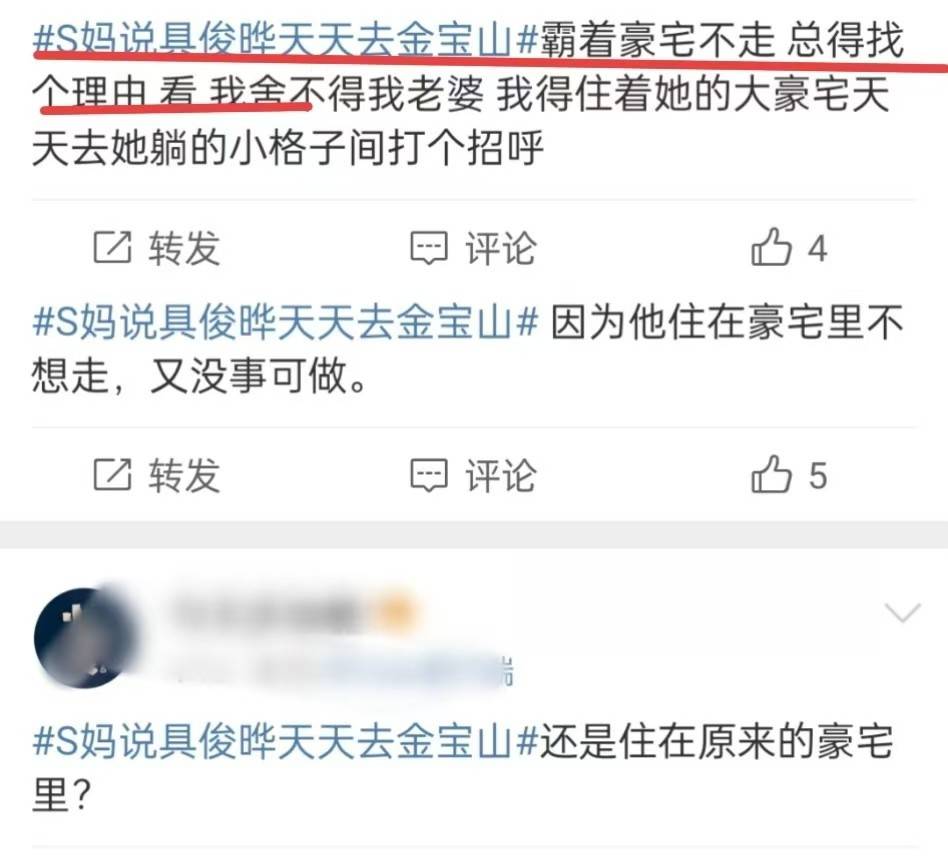Tap the repost icon under the first post
948x860 pixels.
coord(112,247)
